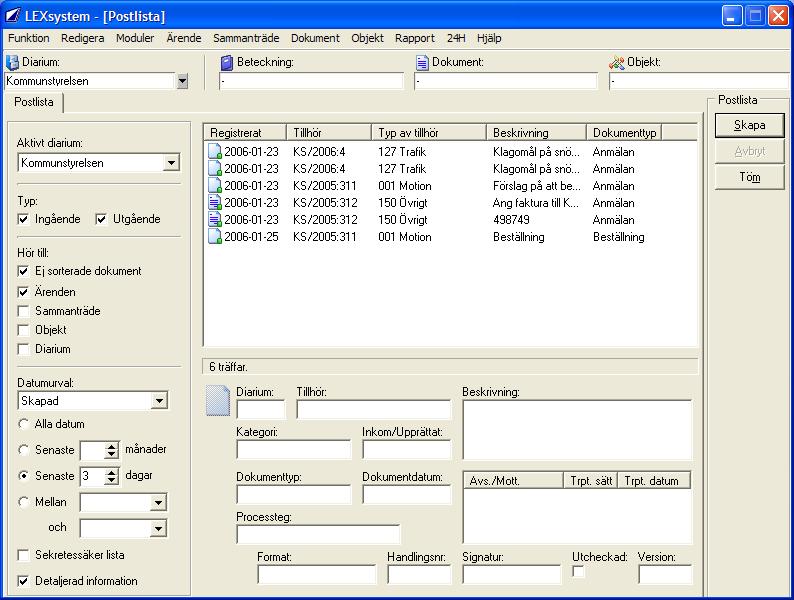Image resolution: width=794 pixels, height=600 pixels.
Task: Click the Beskrivning text area
Action: tap(577, 430)
